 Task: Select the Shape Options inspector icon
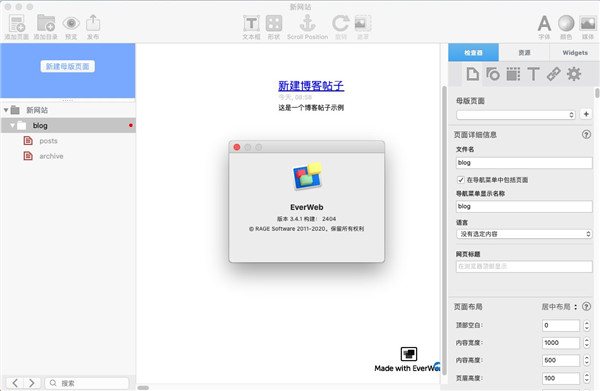click(x=493, y=74)
